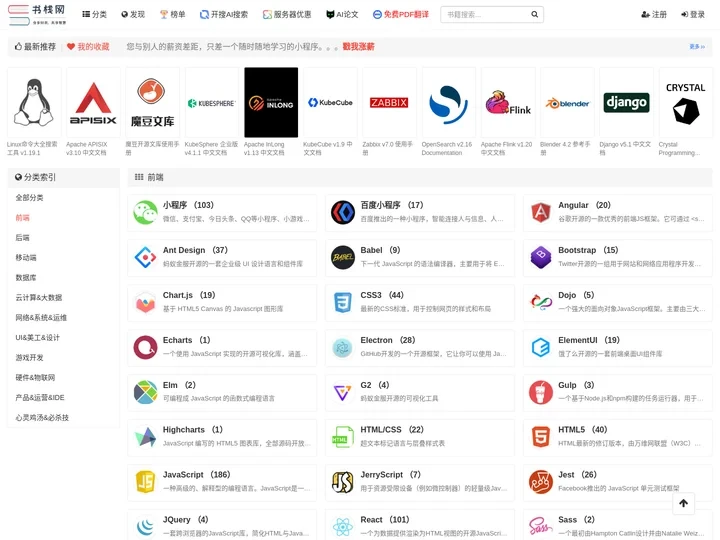Open the KubeSphere book cover
The image size is (720, 540).
[x=212, y=102]
